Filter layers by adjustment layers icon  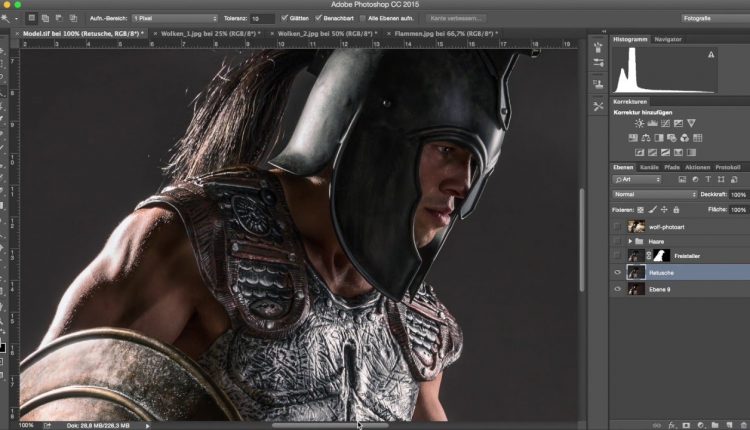pyautogui.click(x=695, y=180)
